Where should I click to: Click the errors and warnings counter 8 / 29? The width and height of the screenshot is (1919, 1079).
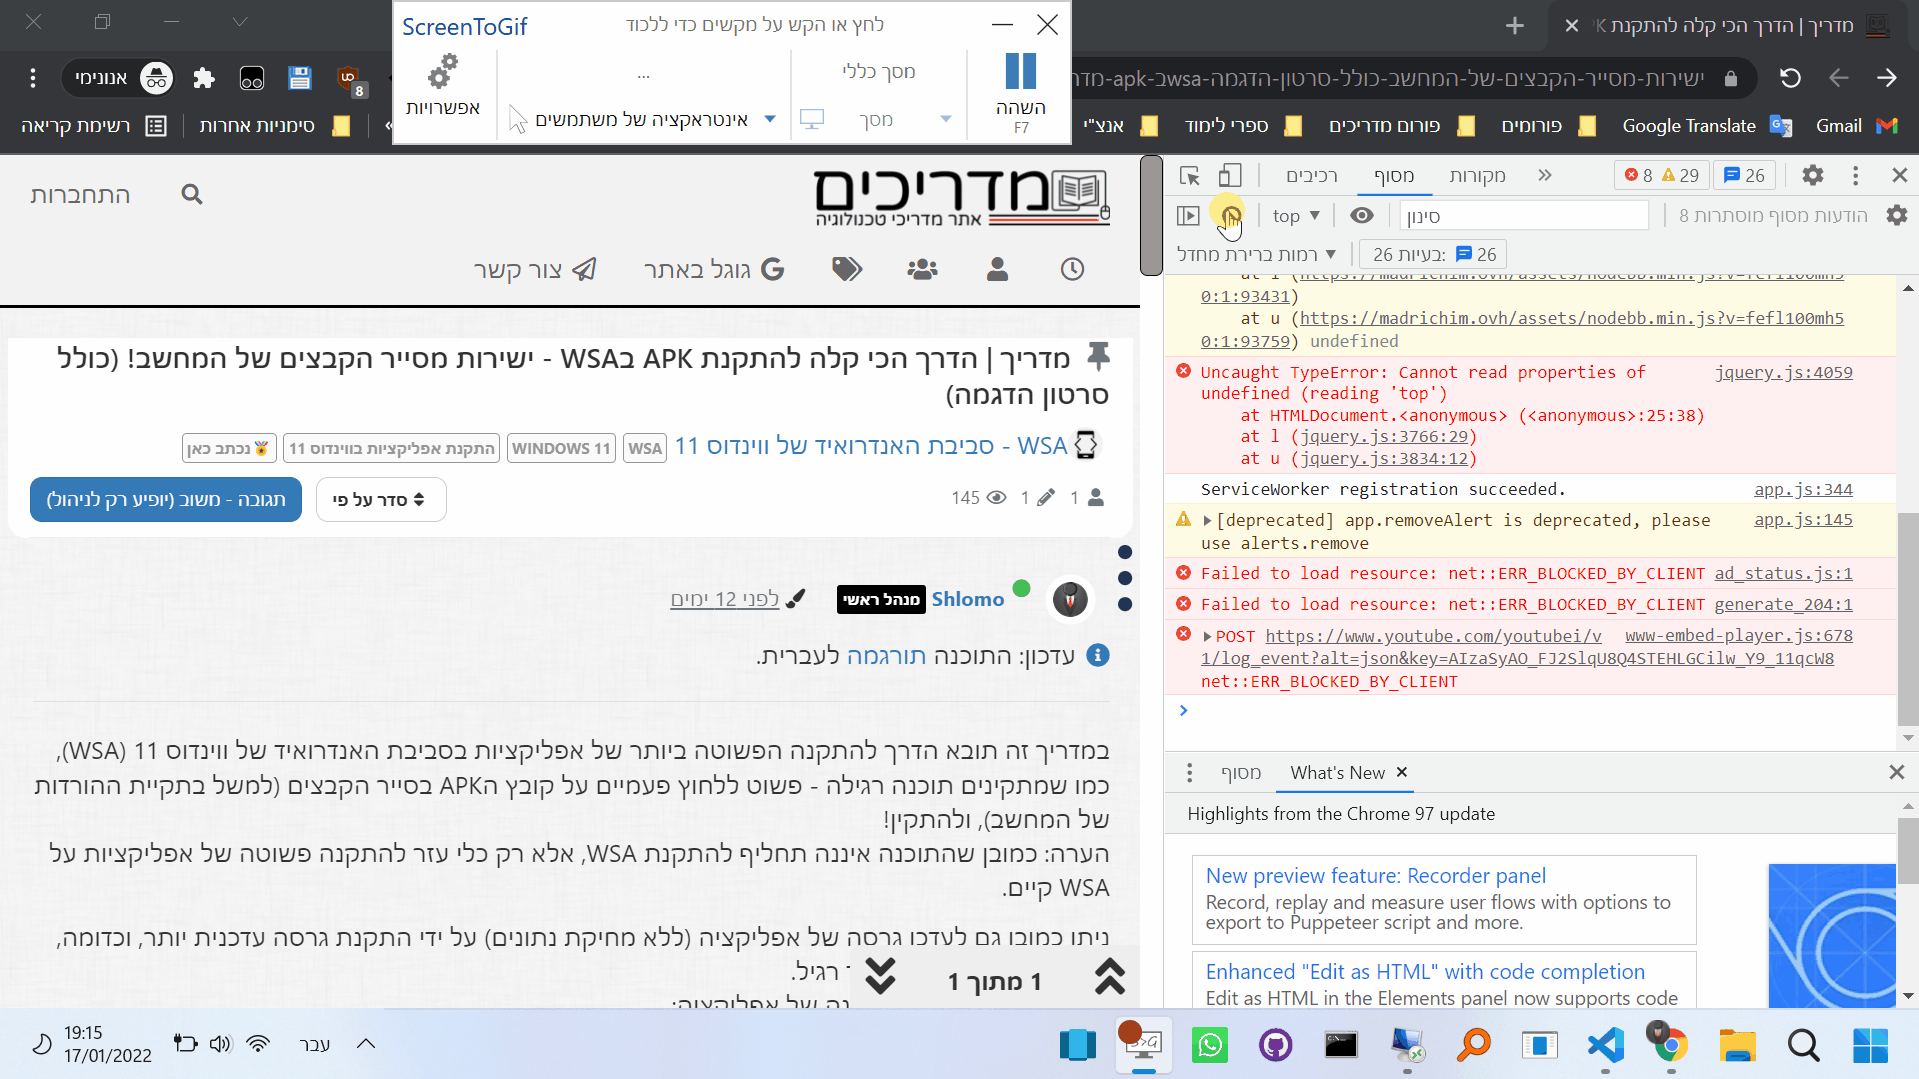(1662, 175)
